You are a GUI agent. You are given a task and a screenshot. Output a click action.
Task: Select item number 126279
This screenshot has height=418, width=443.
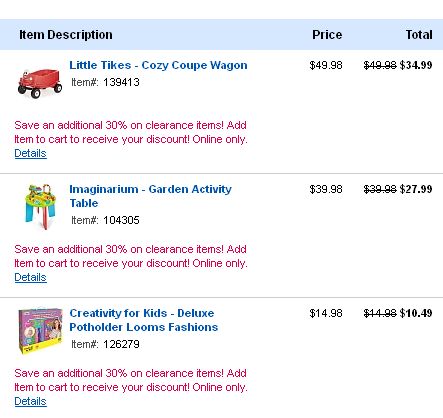tap(121, 344)
